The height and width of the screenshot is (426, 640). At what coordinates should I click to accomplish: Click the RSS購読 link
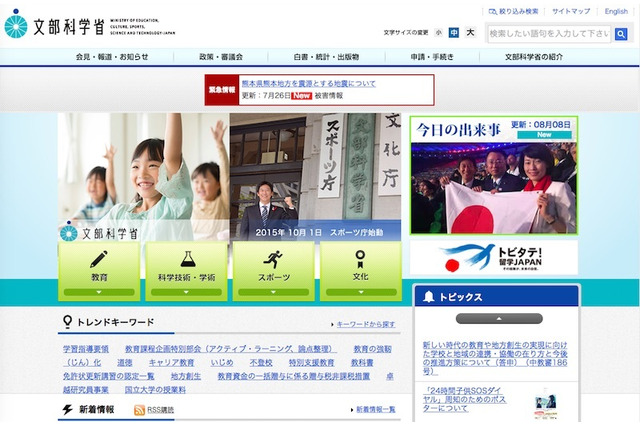point(160,410)
